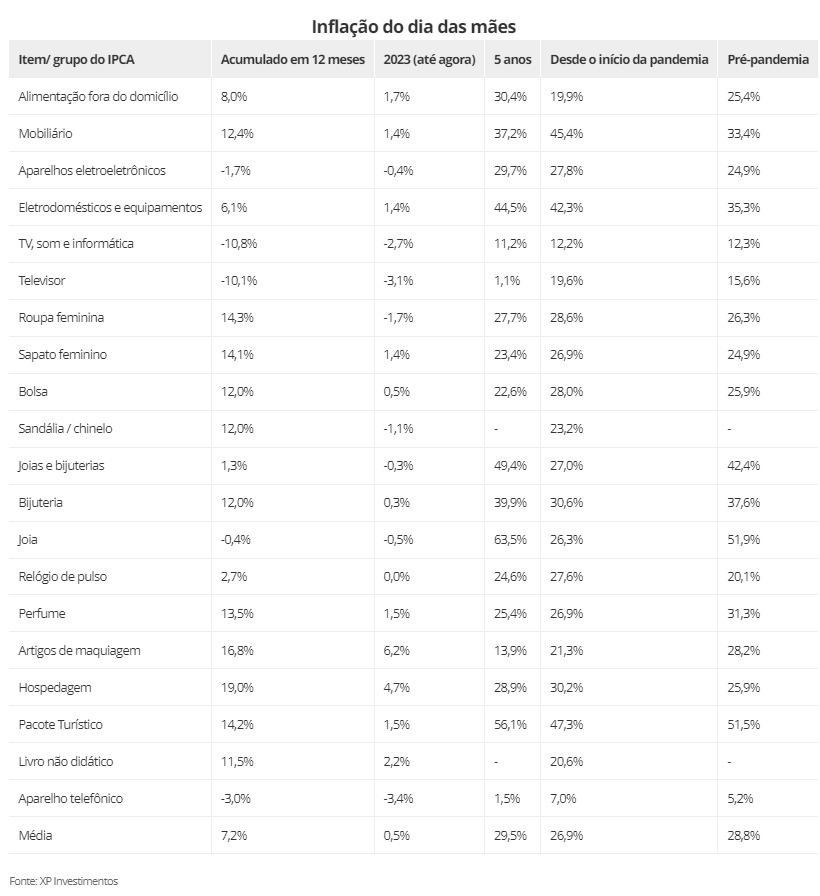The width and height of the screenshot is (820, 896).
Task: Select 'Eletrodomésticos e equipamentos' row label
Action: coord(110,207)
